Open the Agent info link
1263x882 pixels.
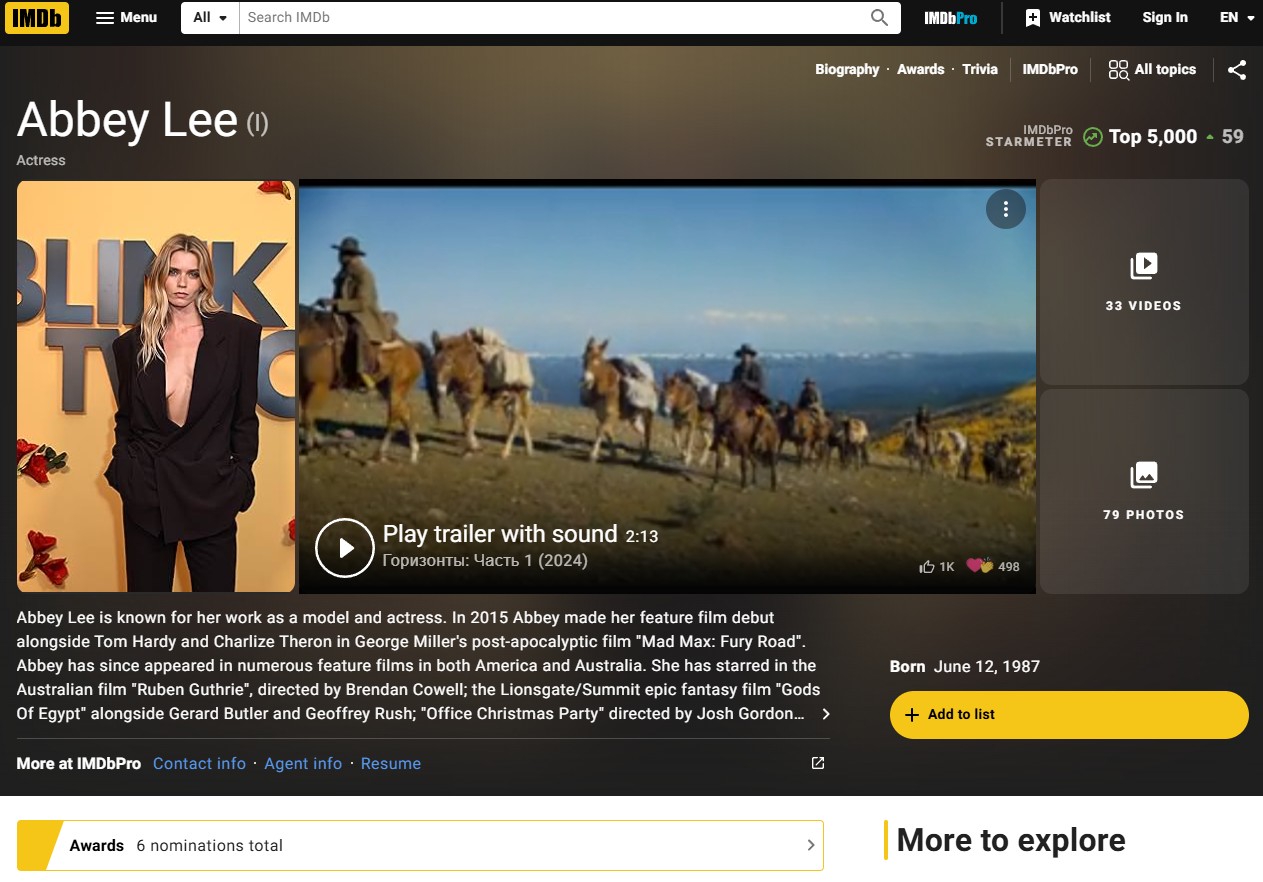pyautogui.click(x=303, y=763)
